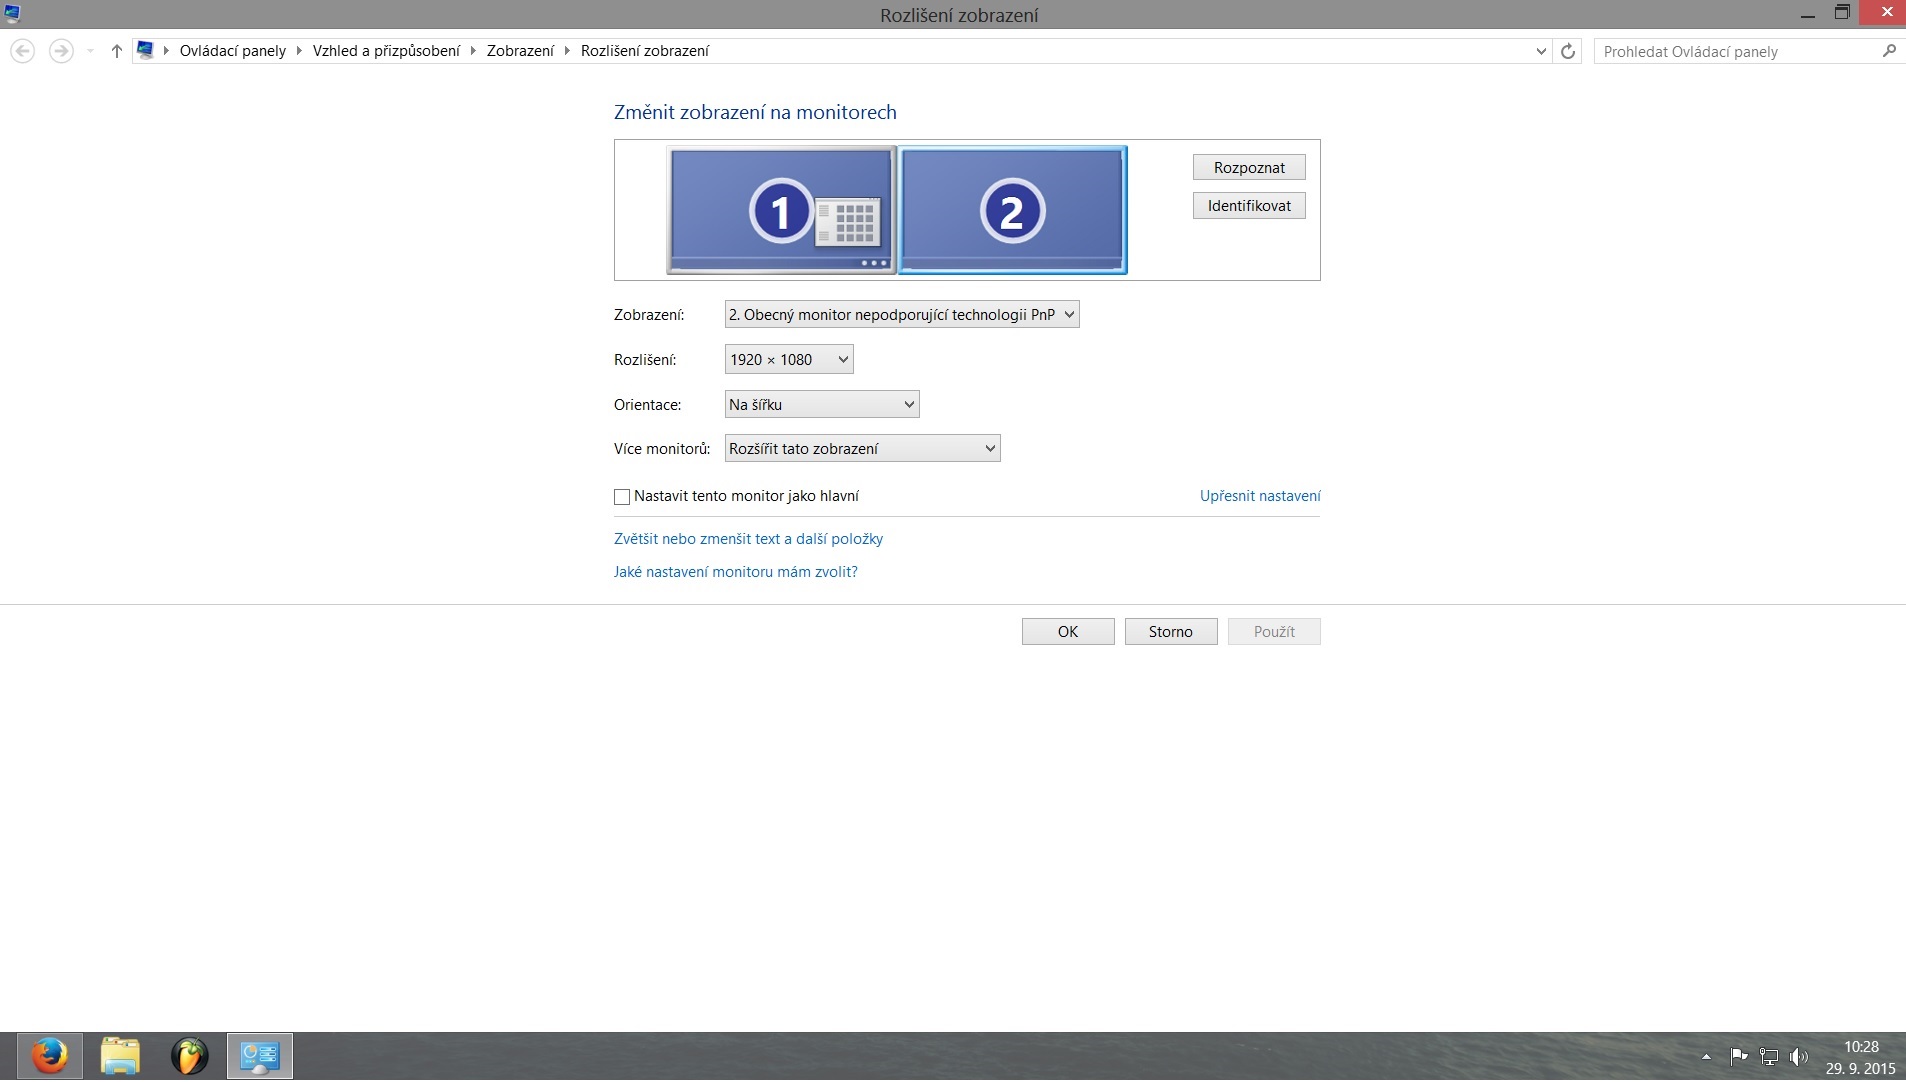Image resolution: width=1906 pixels, height=1082 pixels.
Task: Select monitor 1 in display preview
Action: [x=781, y=210]
